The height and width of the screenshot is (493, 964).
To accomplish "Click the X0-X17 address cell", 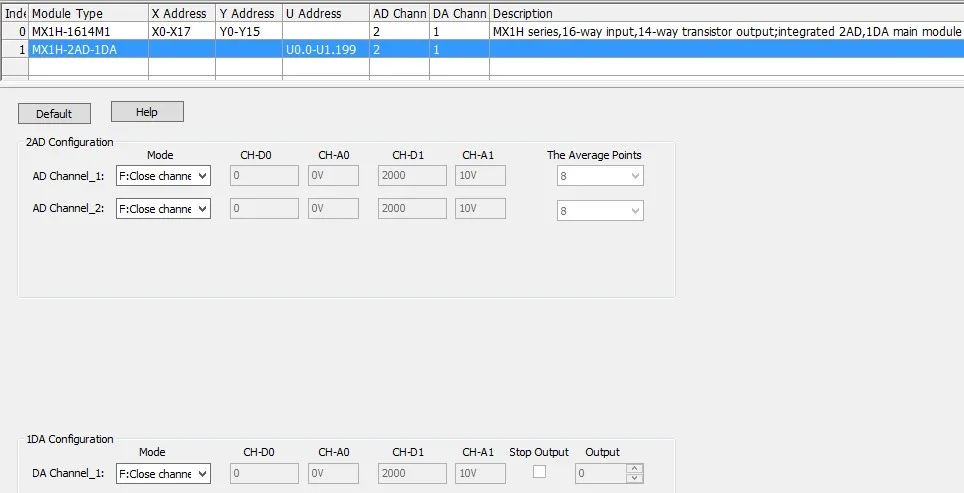I will 181,31.
